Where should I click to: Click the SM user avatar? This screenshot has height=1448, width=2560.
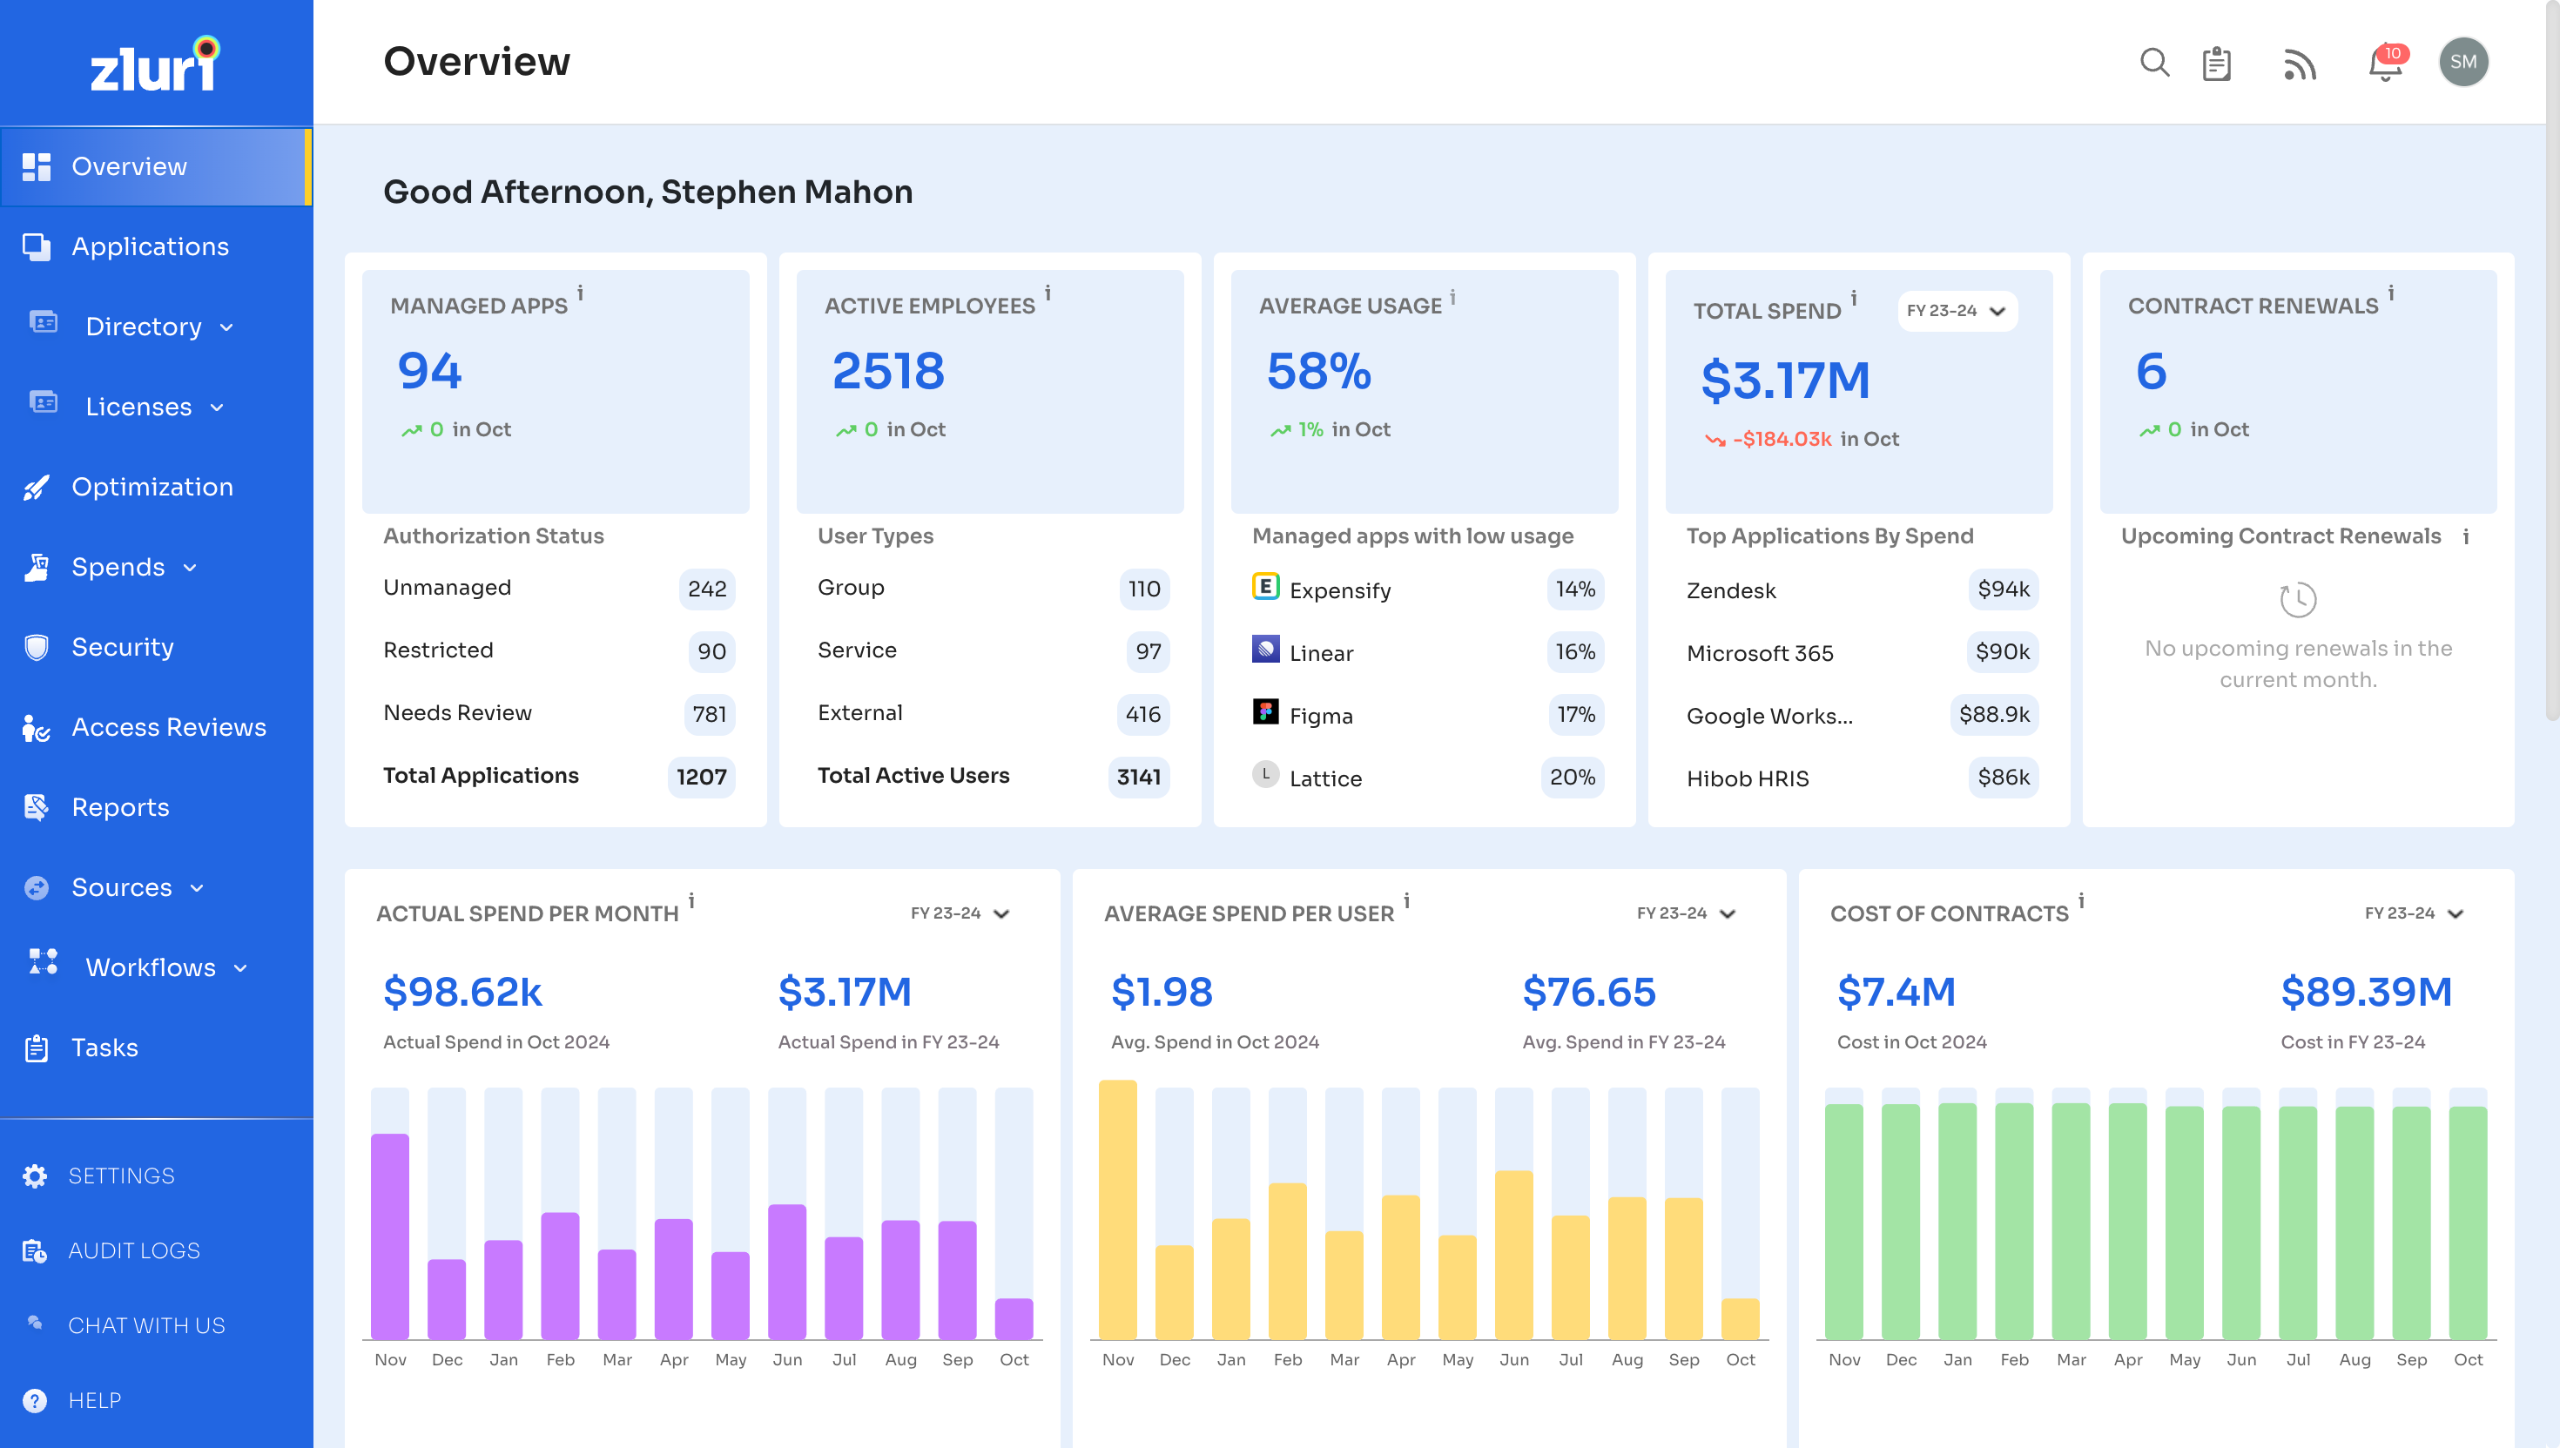tap(2463, 62)
